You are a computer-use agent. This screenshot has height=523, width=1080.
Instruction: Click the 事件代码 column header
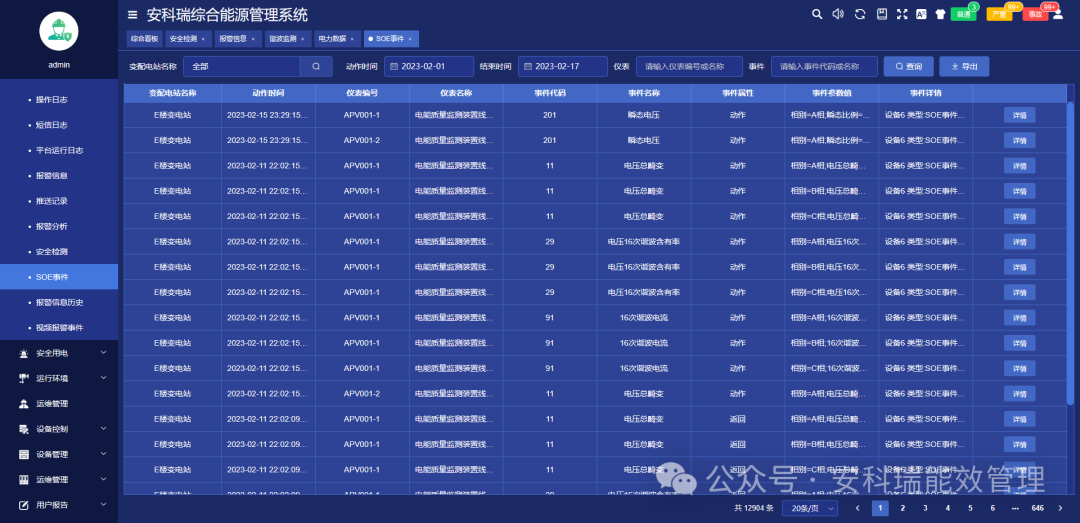(x=550, y=92)
